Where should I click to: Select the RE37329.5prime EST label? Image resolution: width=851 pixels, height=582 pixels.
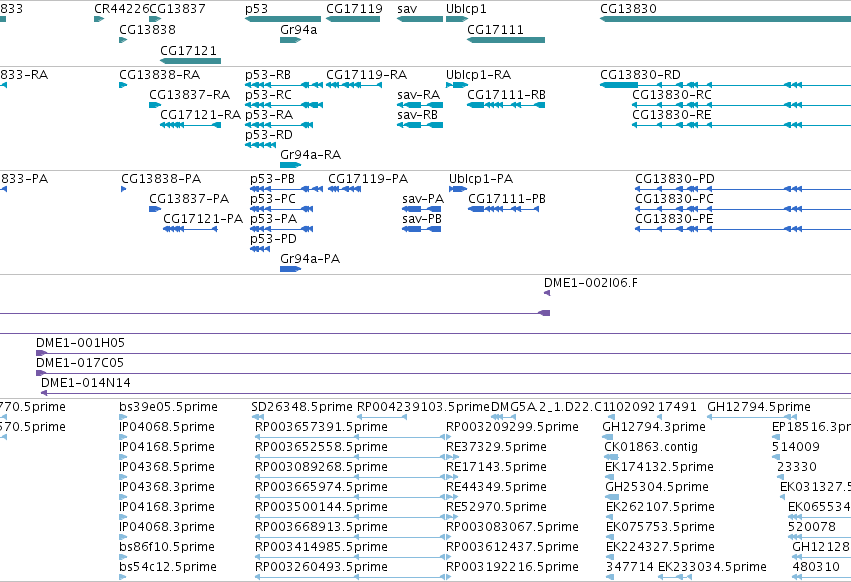496,447
